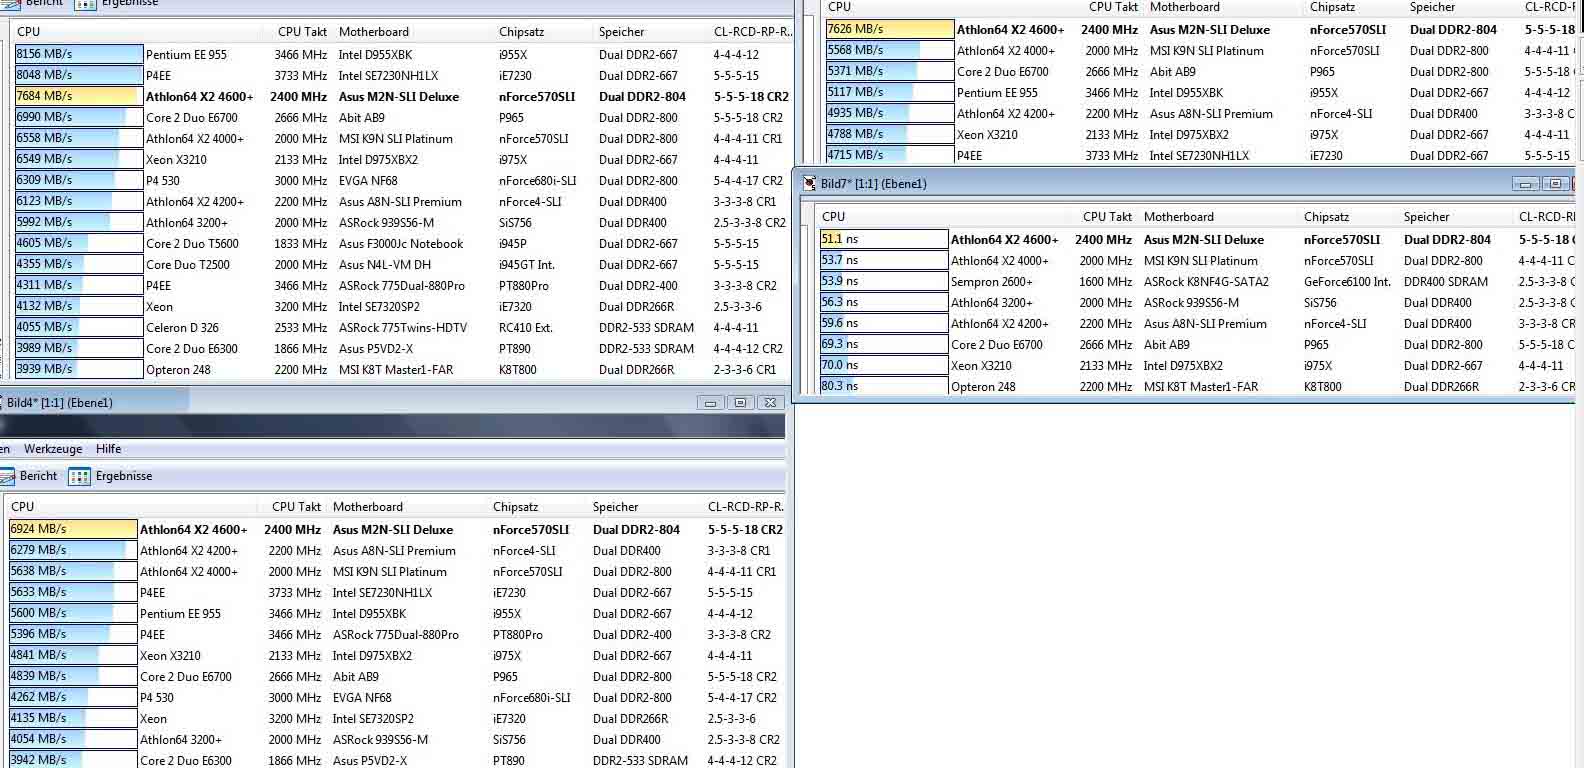Click the Bild7 window title icon
This screenshot has width=1584, height=768.
click(809, 184)
